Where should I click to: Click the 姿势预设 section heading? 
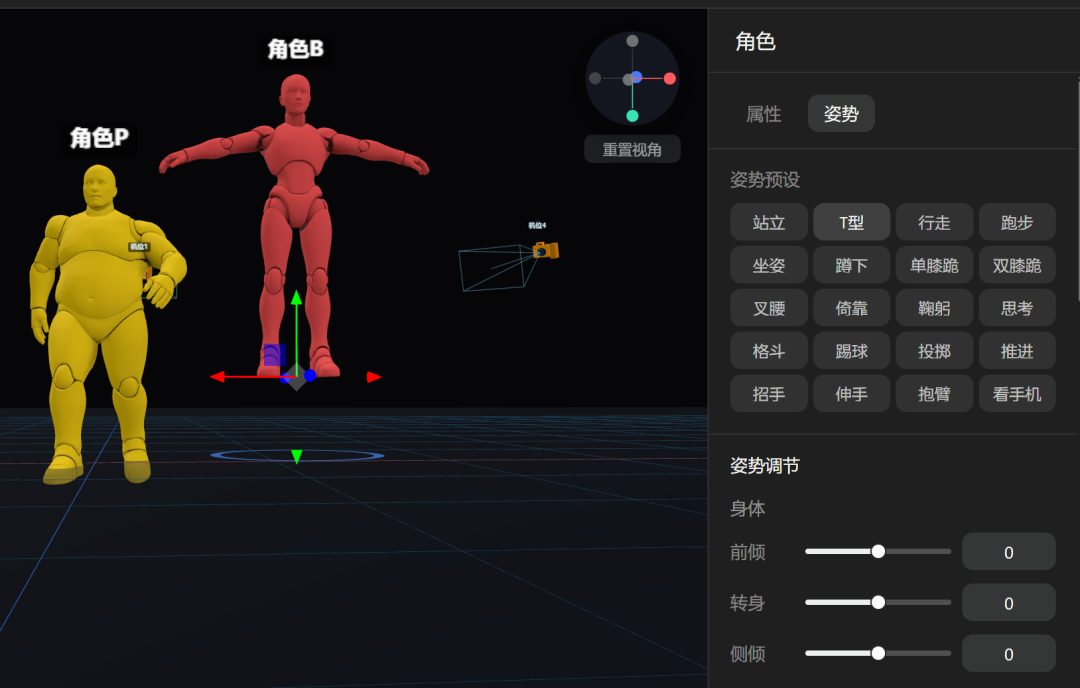[765, 180]
